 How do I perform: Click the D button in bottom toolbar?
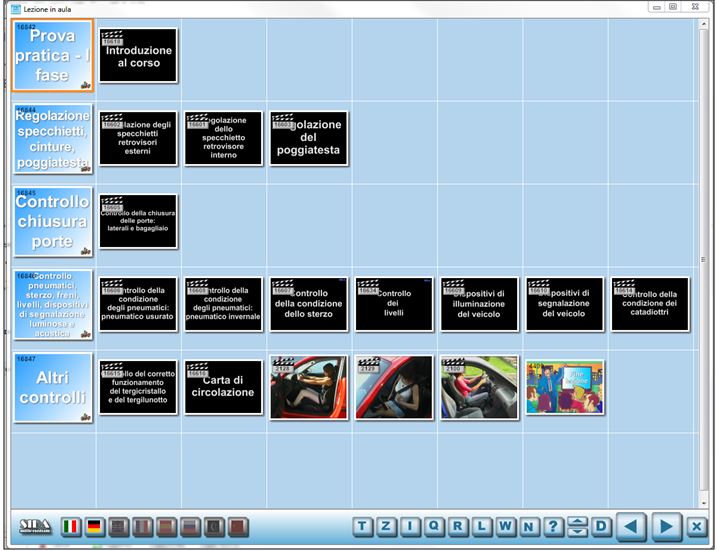[x=601, y=527]
